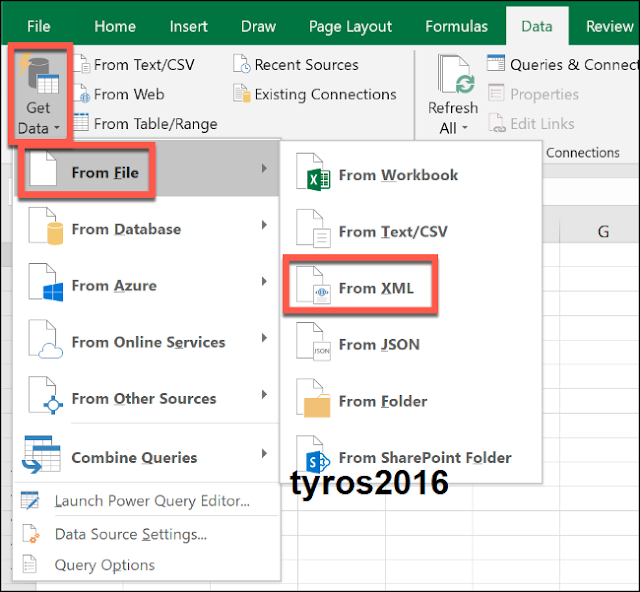
Task: Switch to the Page Layout tab
Action: [x=350, y=27]
